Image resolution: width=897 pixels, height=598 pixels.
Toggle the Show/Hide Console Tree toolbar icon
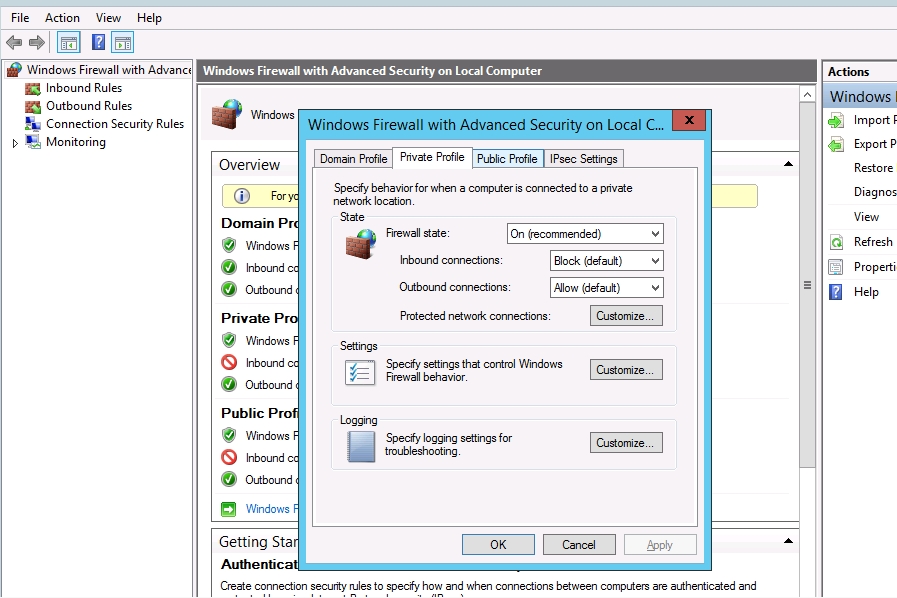point(69,42)
